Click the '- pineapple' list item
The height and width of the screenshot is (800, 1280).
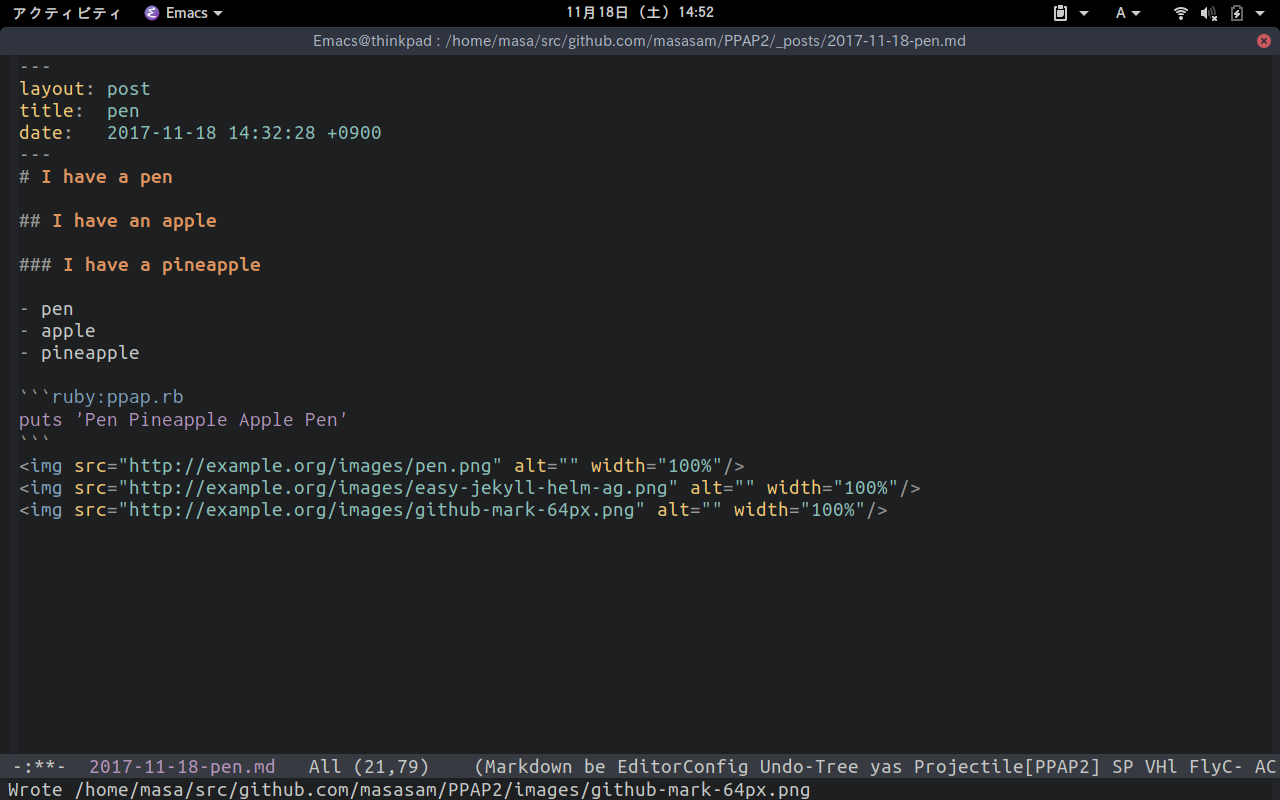[79, 353]
